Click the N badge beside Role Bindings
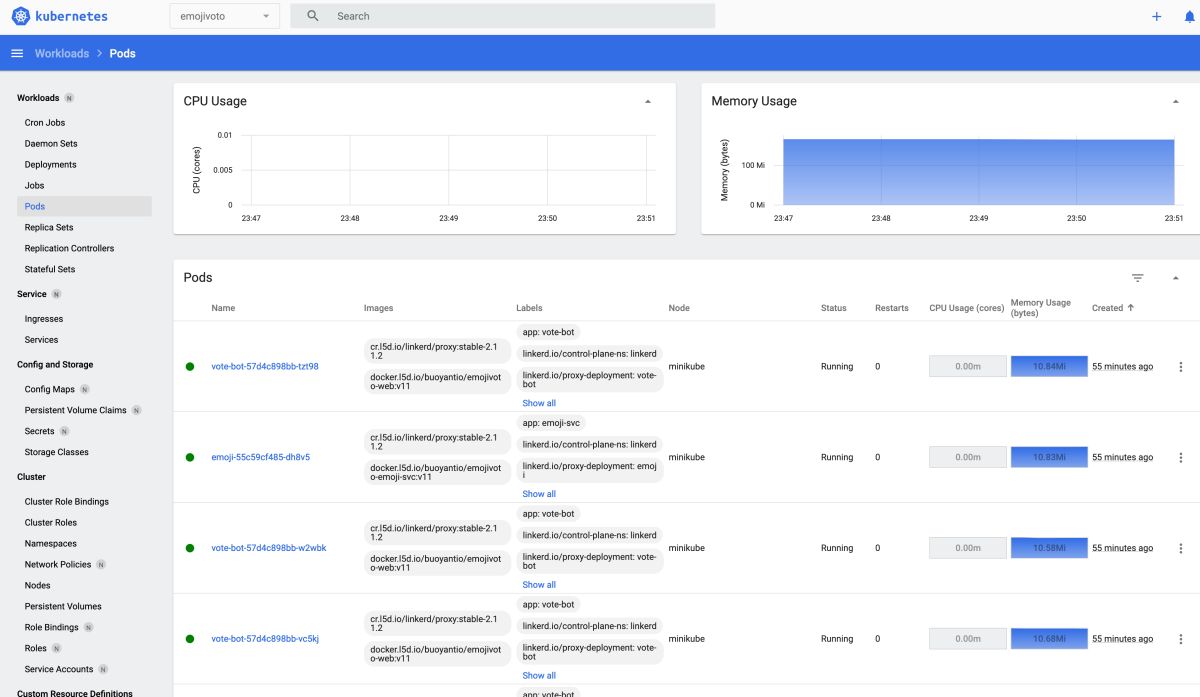Image resolution: width=1200 pixels, height=697 pixels. (89, 627)
